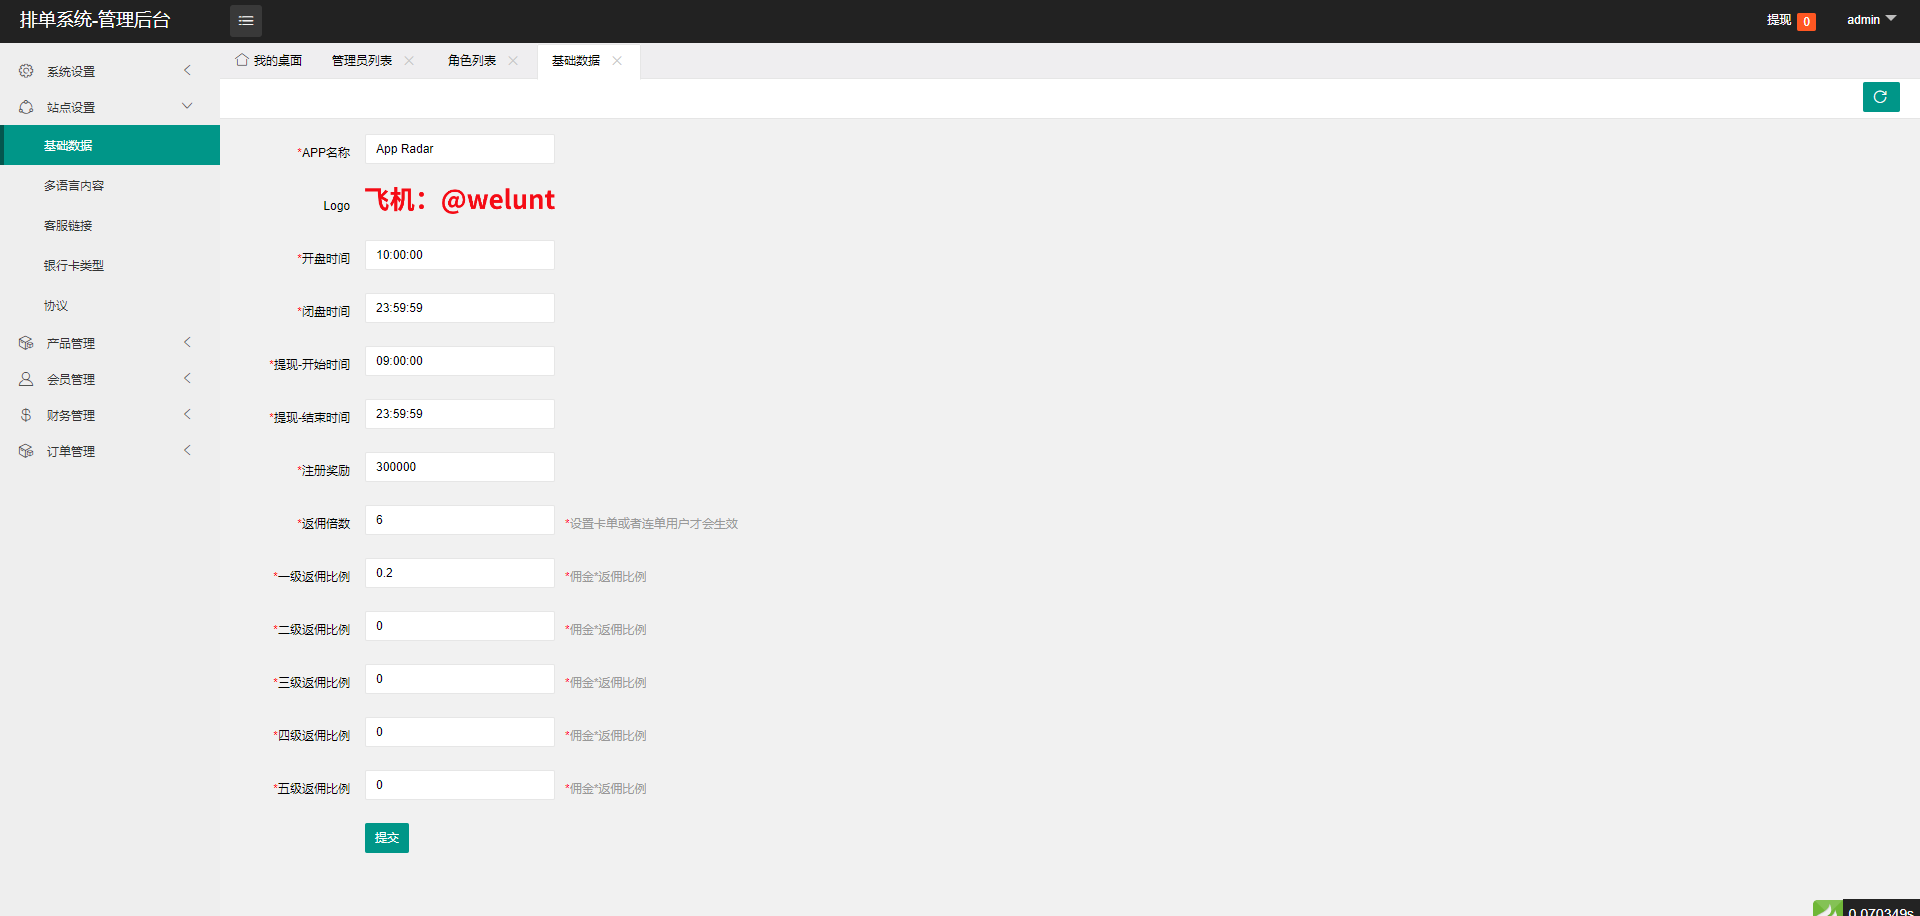Focus the 开盘时间 input field
Viewport: 1920px width, 916px height.
click(x=460, y=255)
